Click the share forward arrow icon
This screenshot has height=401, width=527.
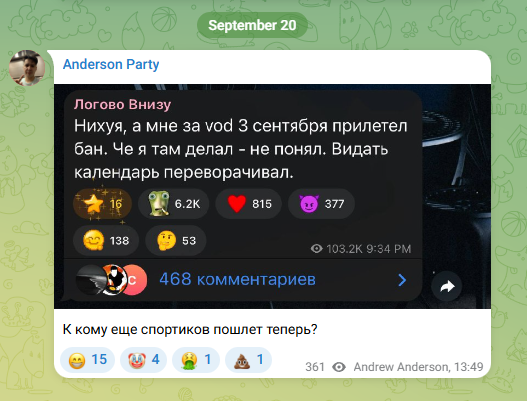(447, 286)
